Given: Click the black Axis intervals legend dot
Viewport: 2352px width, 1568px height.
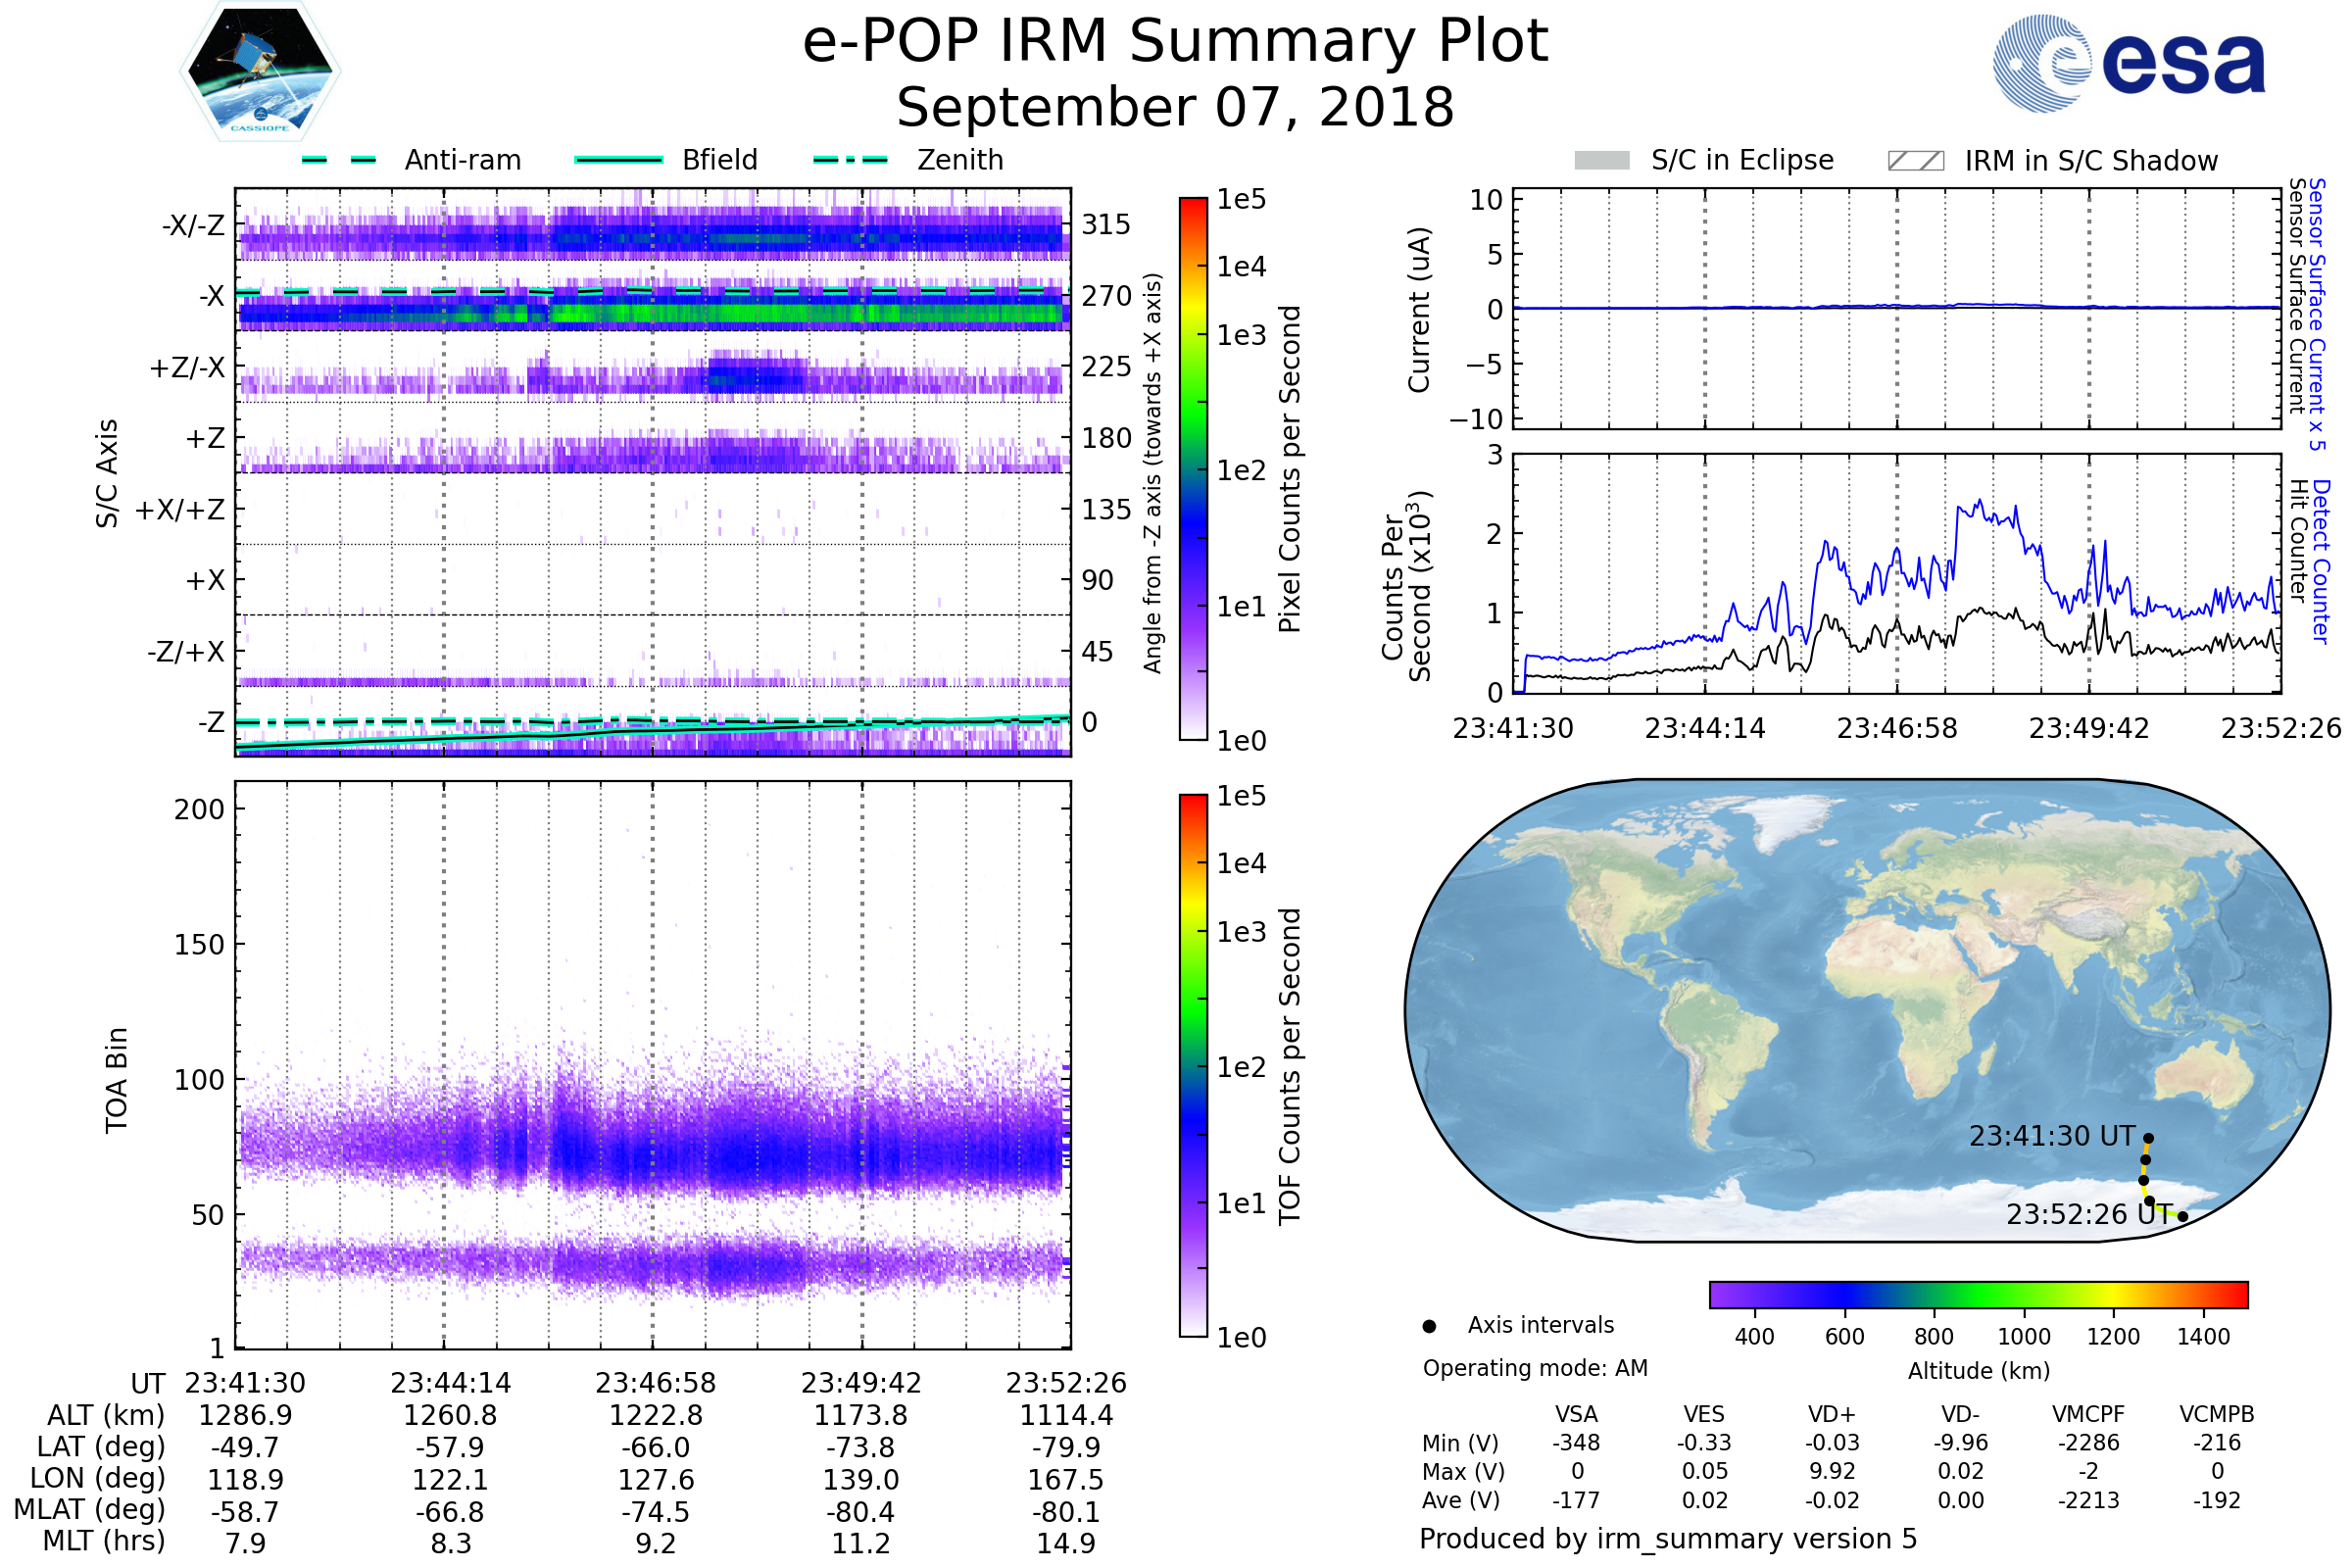Looking at the screenshot, I should 1429,1326.
